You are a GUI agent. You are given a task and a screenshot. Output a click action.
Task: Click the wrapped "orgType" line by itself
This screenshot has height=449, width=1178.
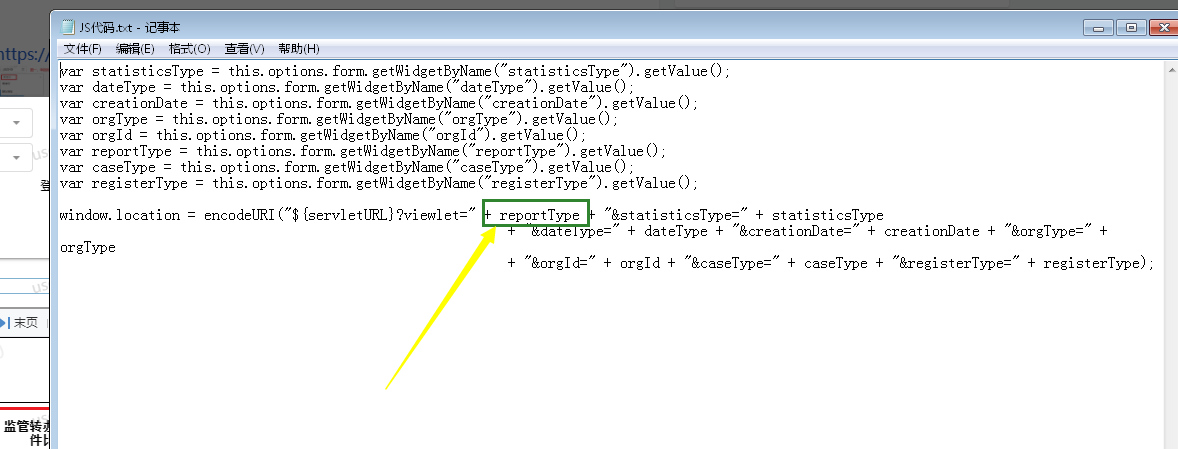(88, 247)
